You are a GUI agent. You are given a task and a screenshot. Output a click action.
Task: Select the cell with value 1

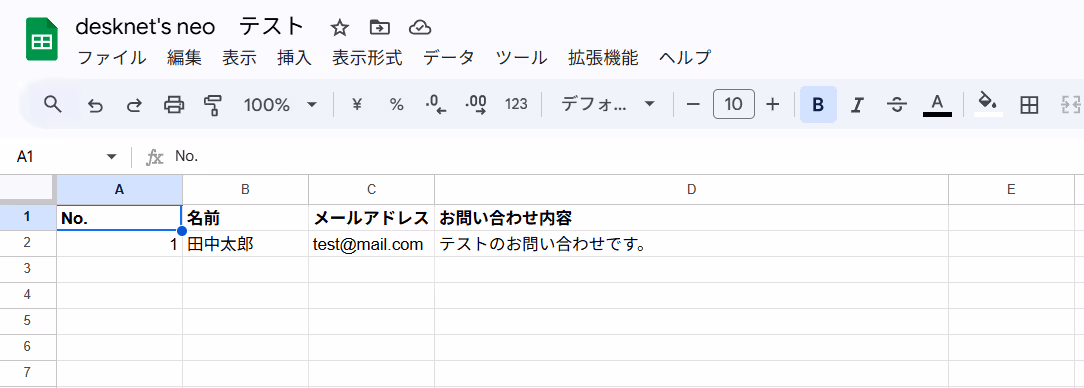(120, 243)
